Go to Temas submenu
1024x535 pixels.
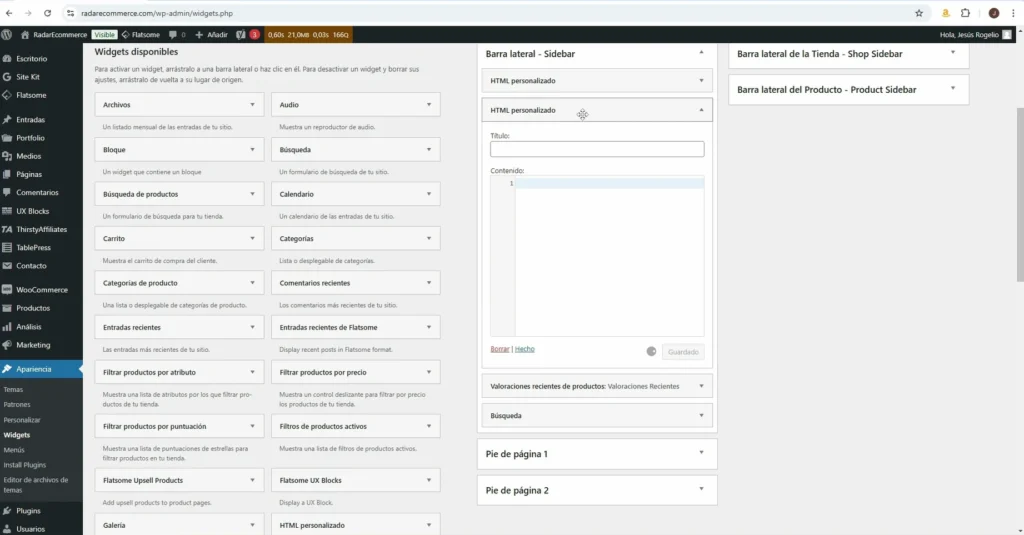click(x=13, y=389)
